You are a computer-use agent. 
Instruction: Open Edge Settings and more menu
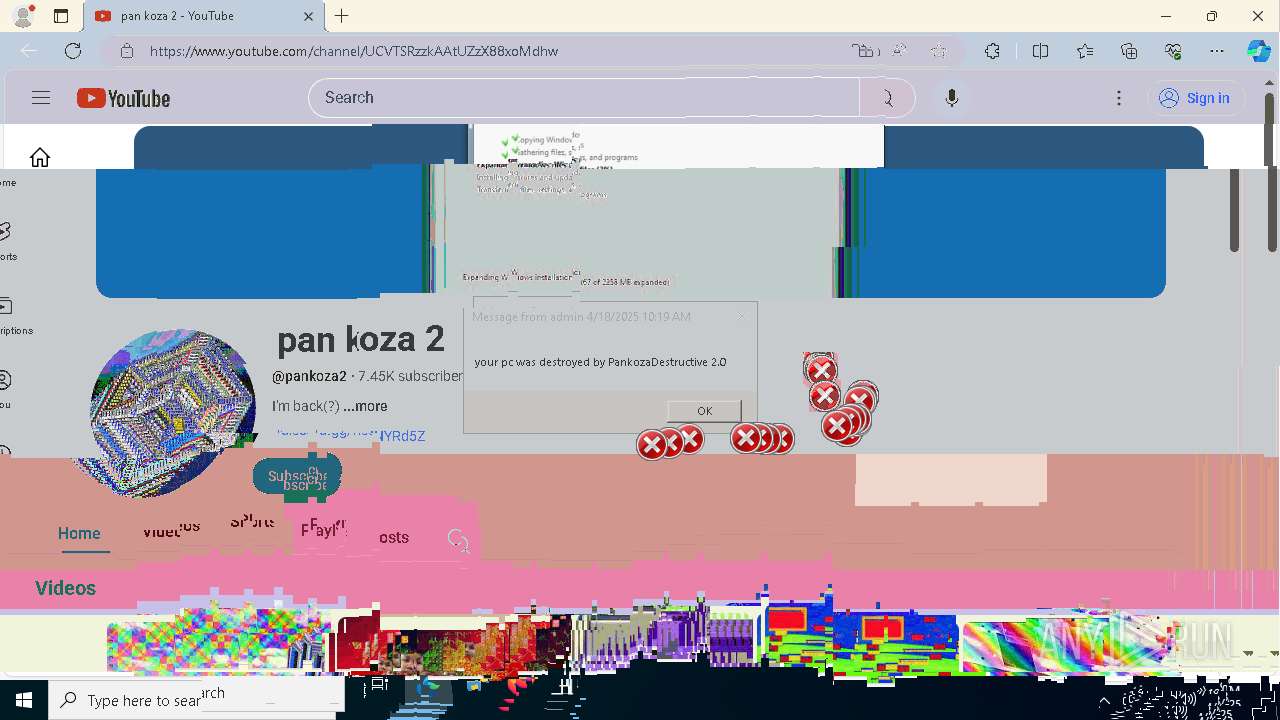pyautogui.click(x=1217, y=51)
